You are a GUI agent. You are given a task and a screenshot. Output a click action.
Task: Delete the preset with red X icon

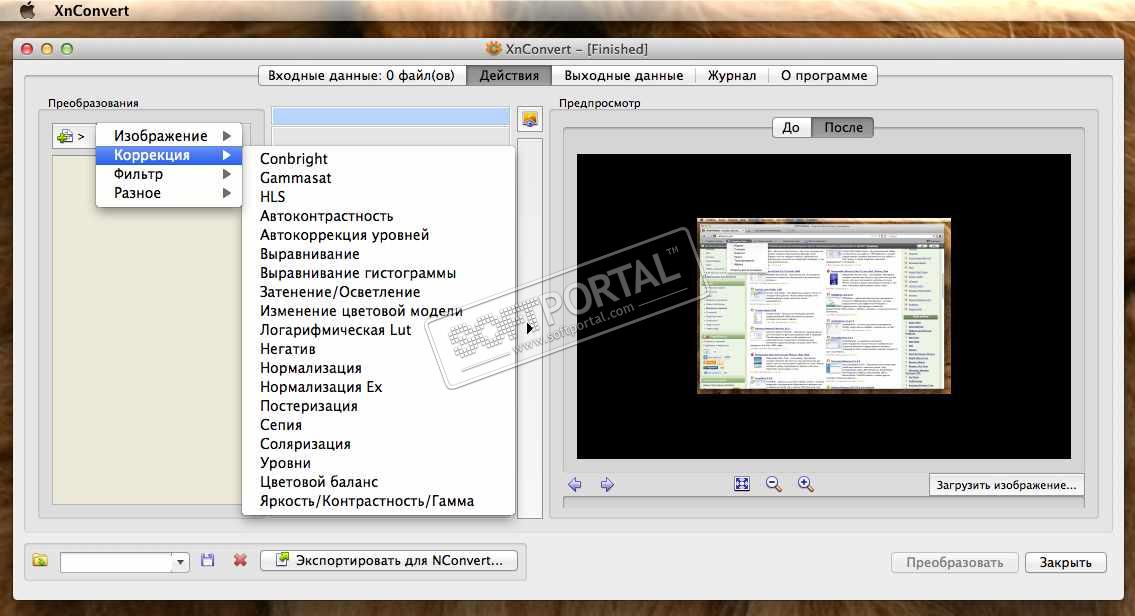[240, 560]
